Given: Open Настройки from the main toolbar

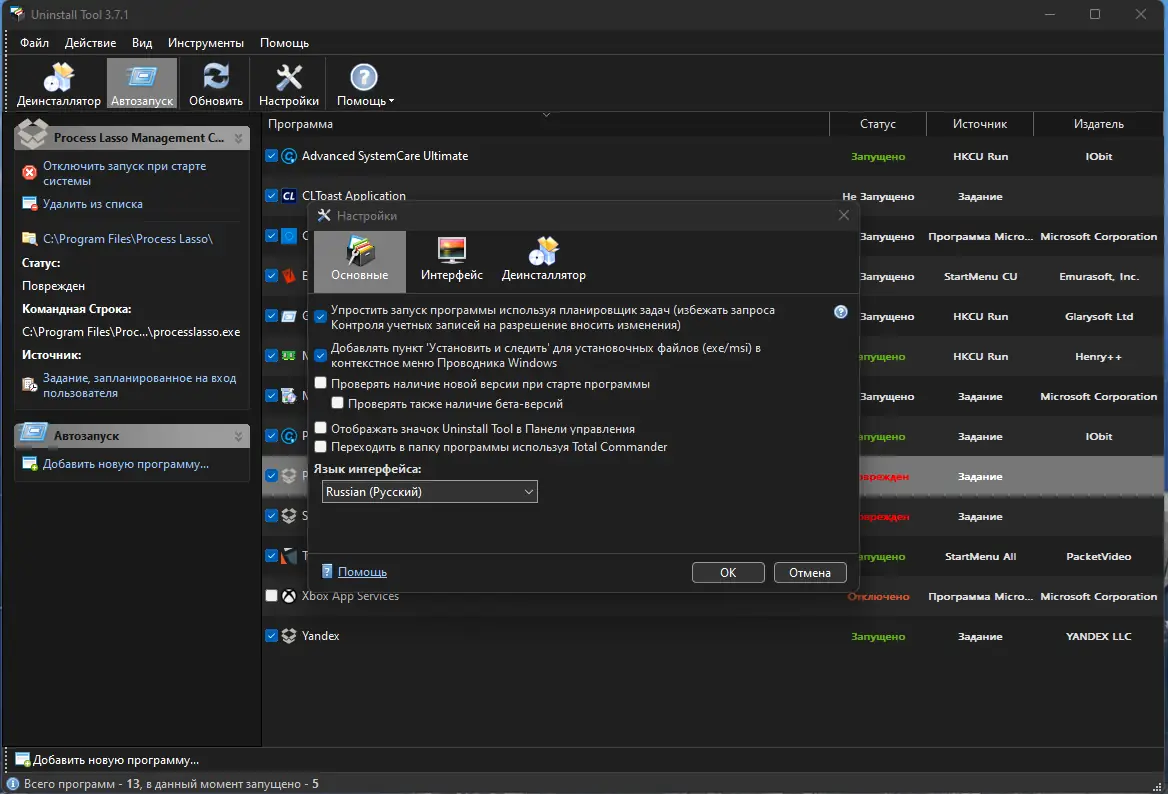Looking at the screenshot, I should point(288,84).
